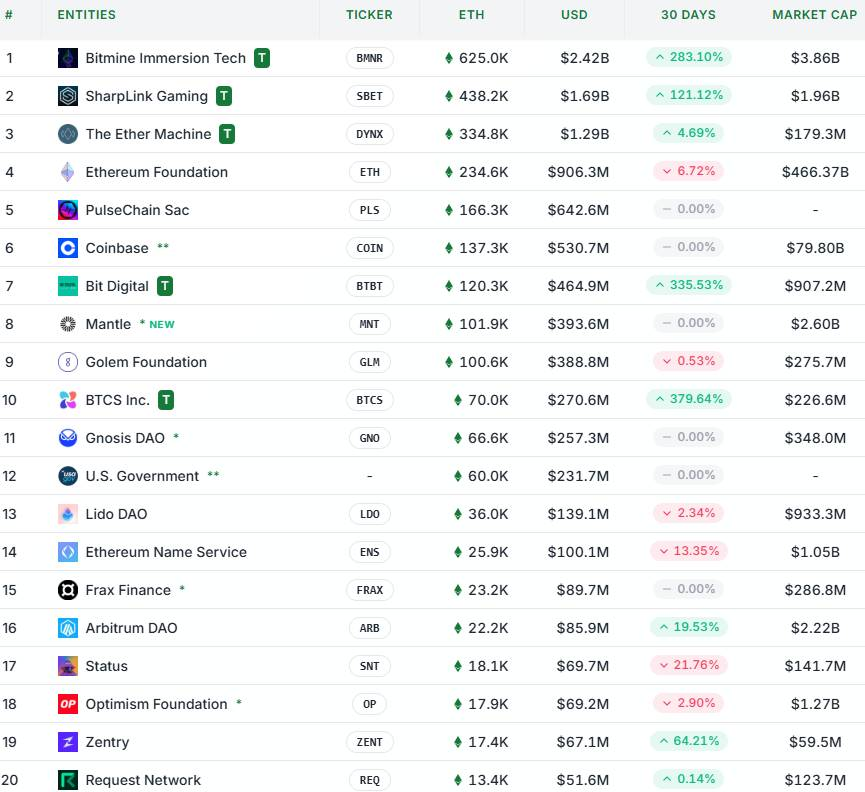Click the MNT ticker pill
The width and height of the screenshot is (865, 792).
coord(370,324)
